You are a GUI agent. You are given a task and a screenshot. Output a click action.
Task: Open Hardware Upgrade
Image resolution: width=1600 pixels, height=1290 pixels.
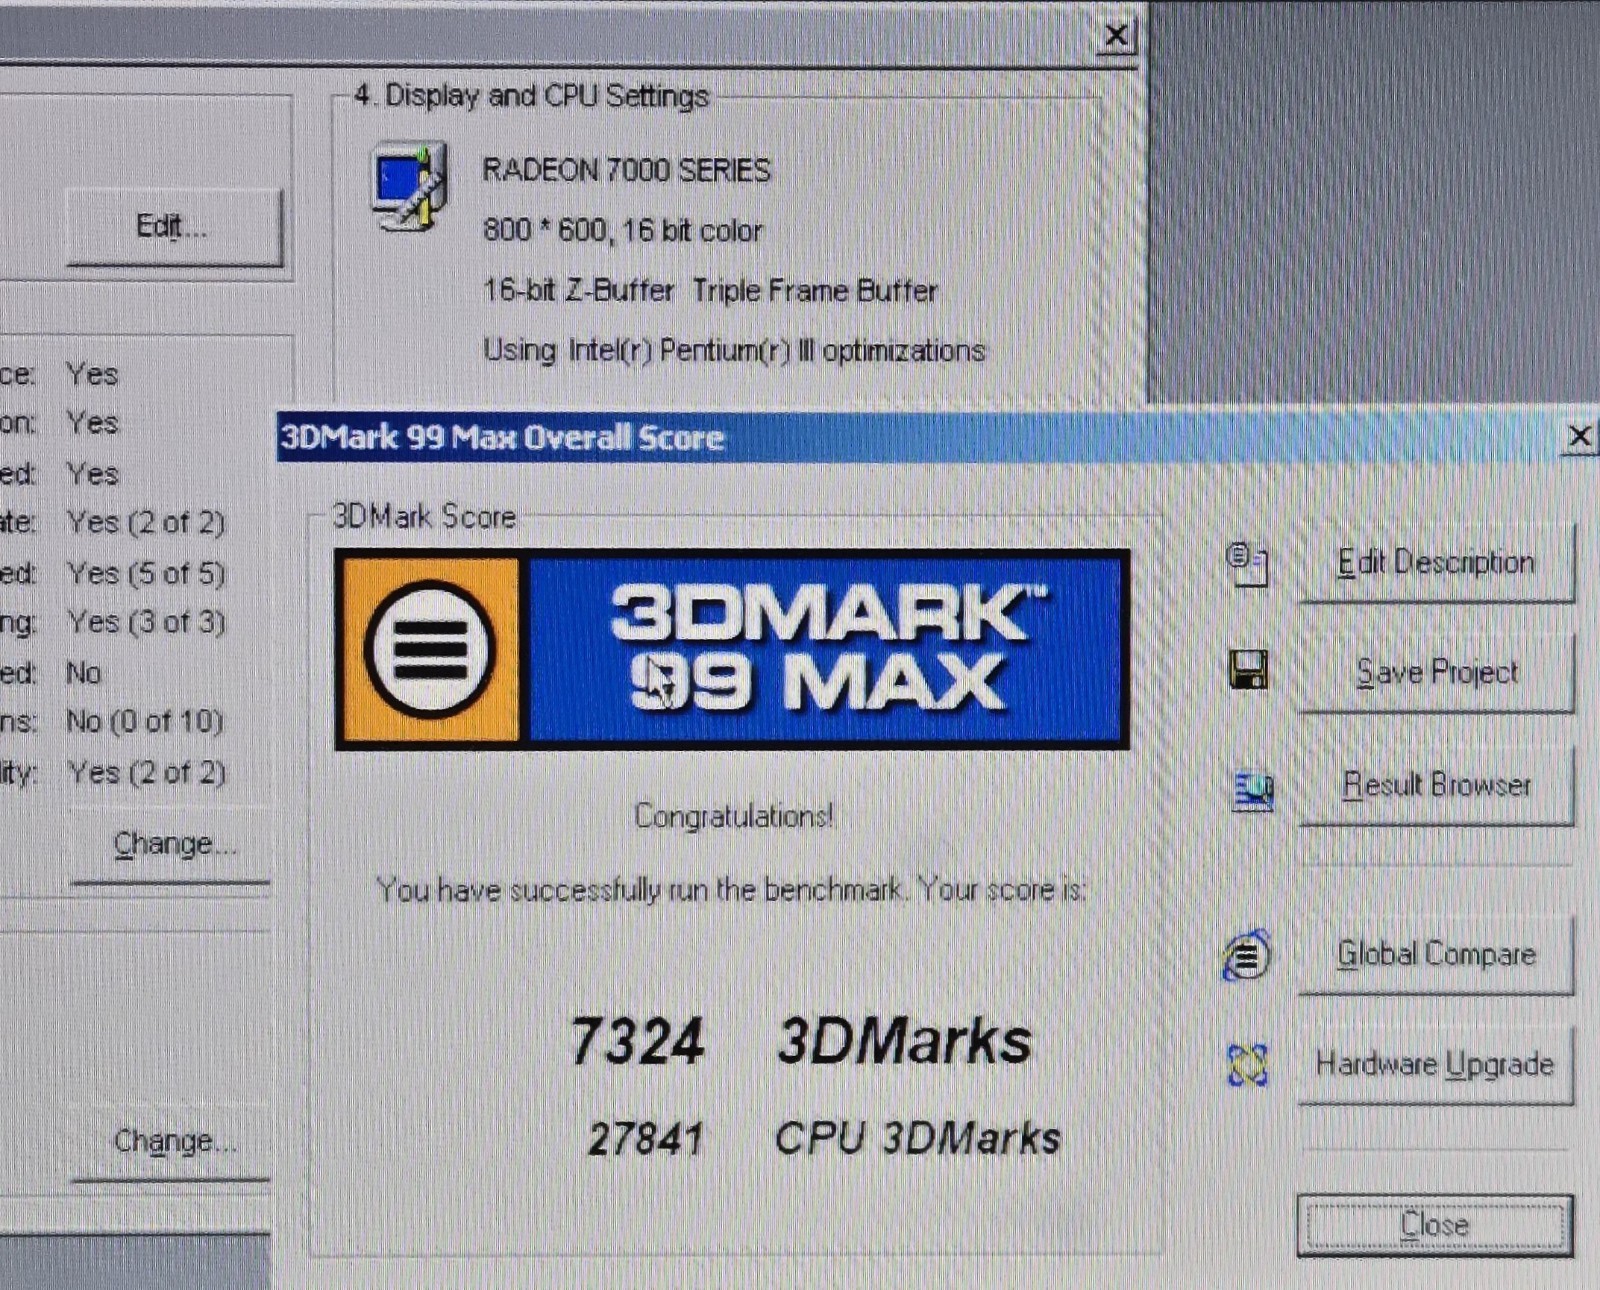[x=1436, y=1064]
